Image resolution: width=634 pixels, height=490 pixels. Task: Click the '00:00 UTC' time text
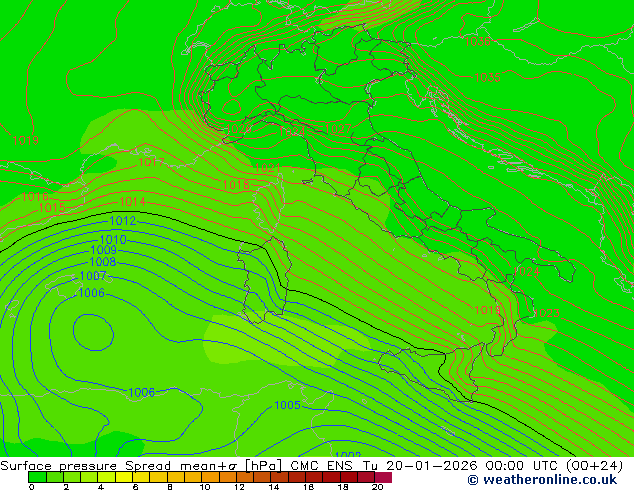click(521, 466)
